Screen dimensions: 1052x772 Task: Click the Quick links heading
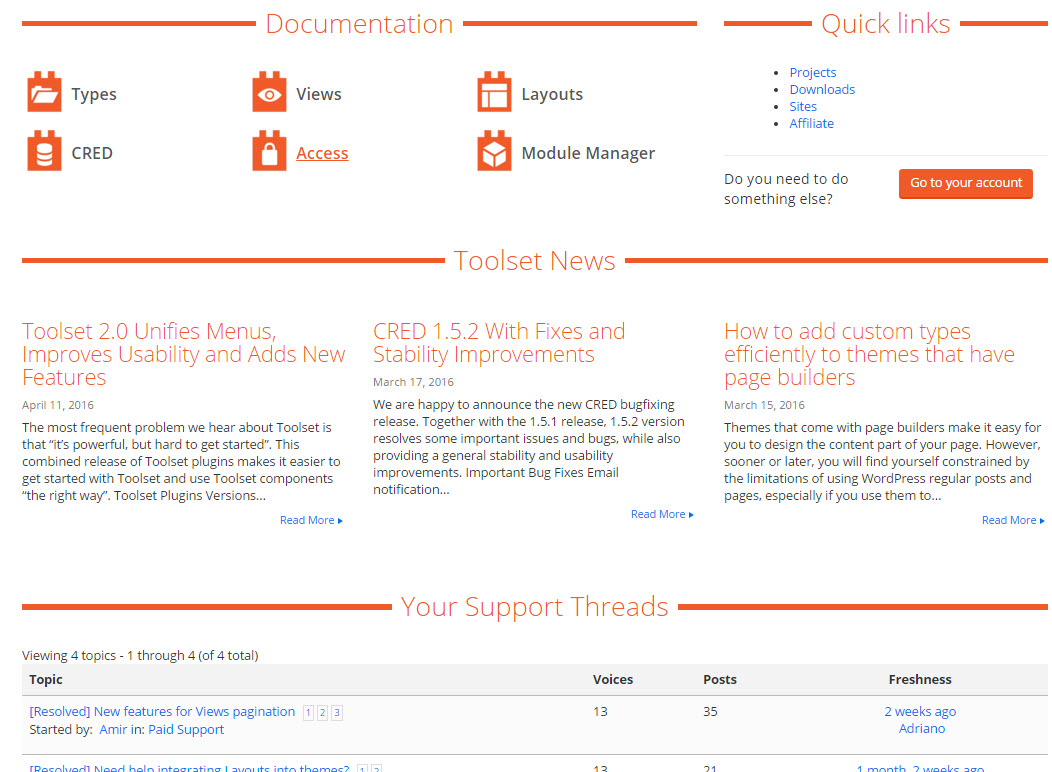(x=886, y=24)
